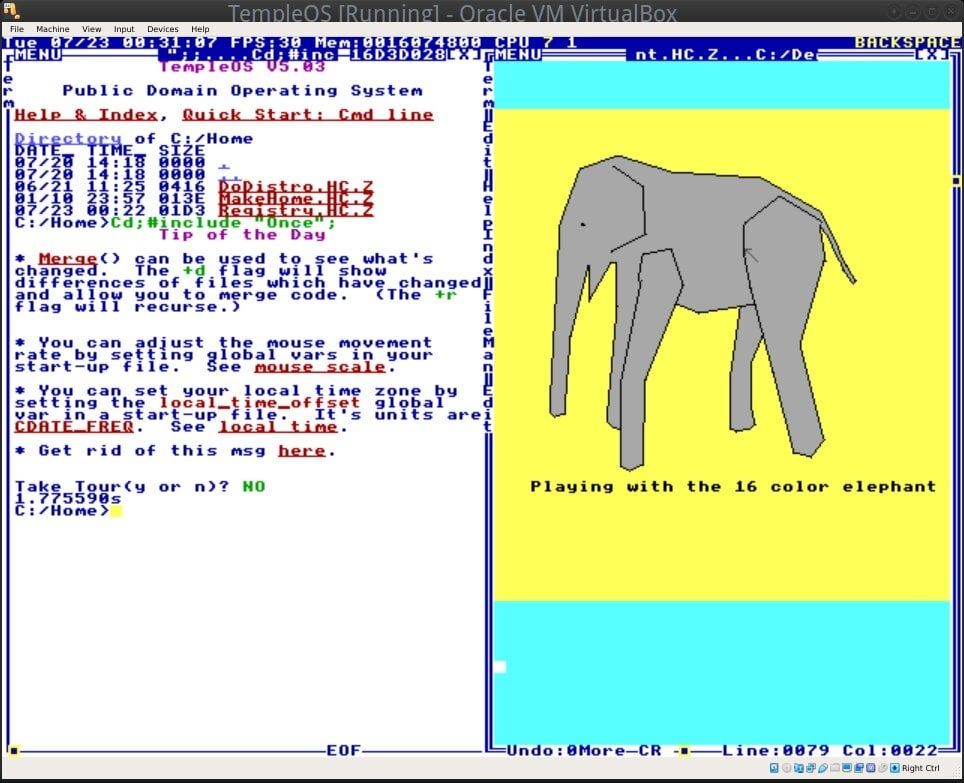Viewport: 964px width, 783px height.
Task: Click the display settings status icon
Action: click(x=847, y=768)
